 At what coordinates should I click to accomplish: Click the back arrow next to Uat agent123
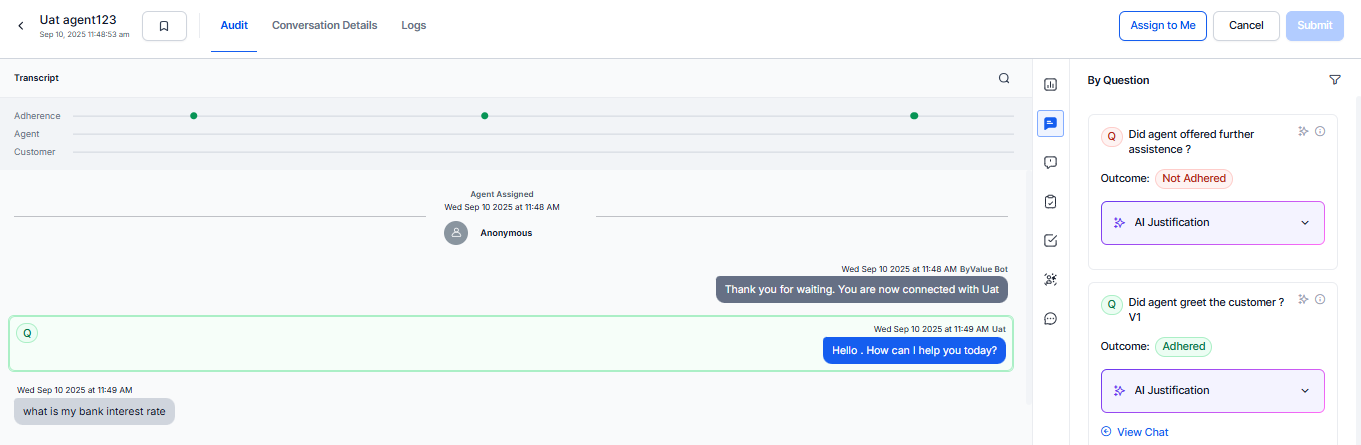[21, 26]
